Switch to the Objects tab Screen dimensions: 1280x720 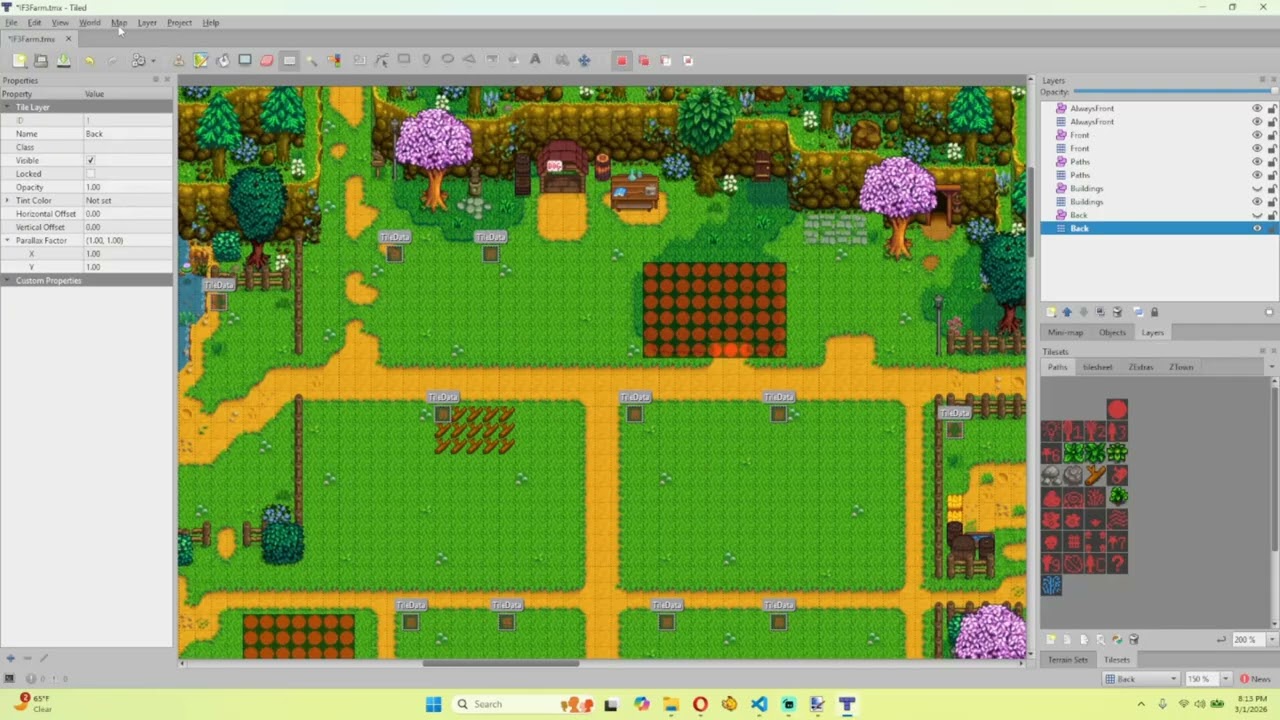[1112, 332]
